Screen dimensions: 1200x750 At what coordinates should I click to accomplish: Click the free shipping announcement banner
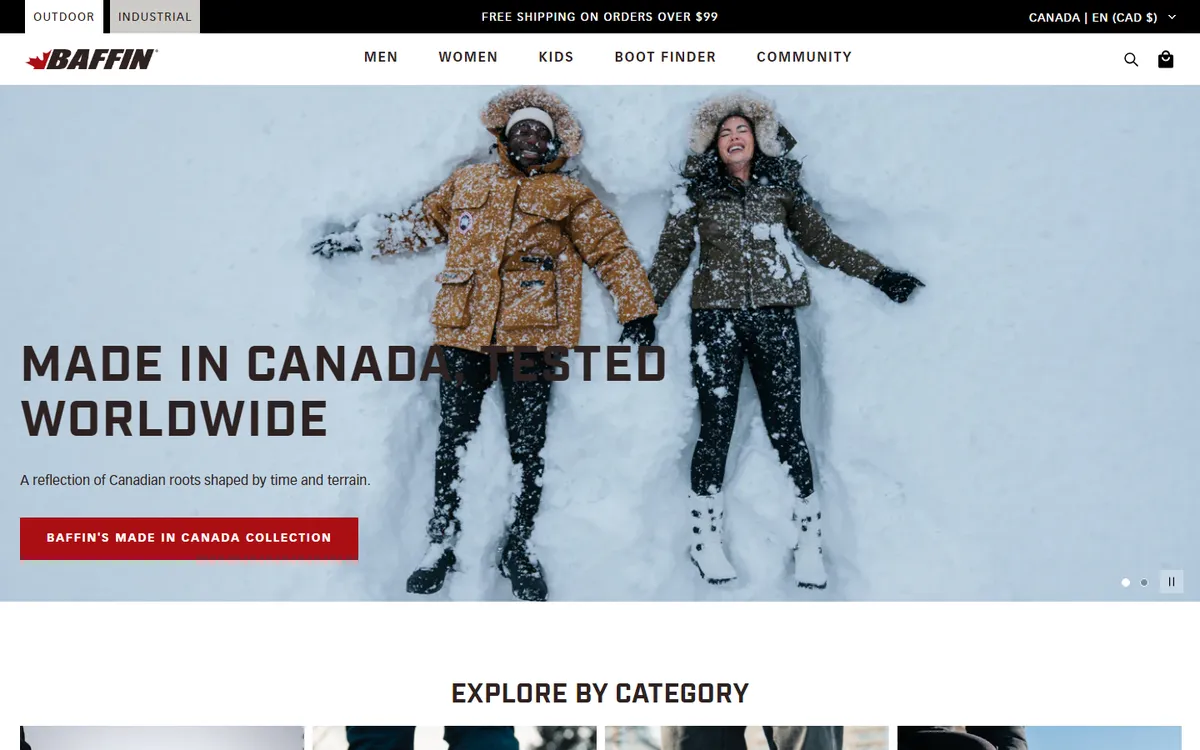point(600,17)
